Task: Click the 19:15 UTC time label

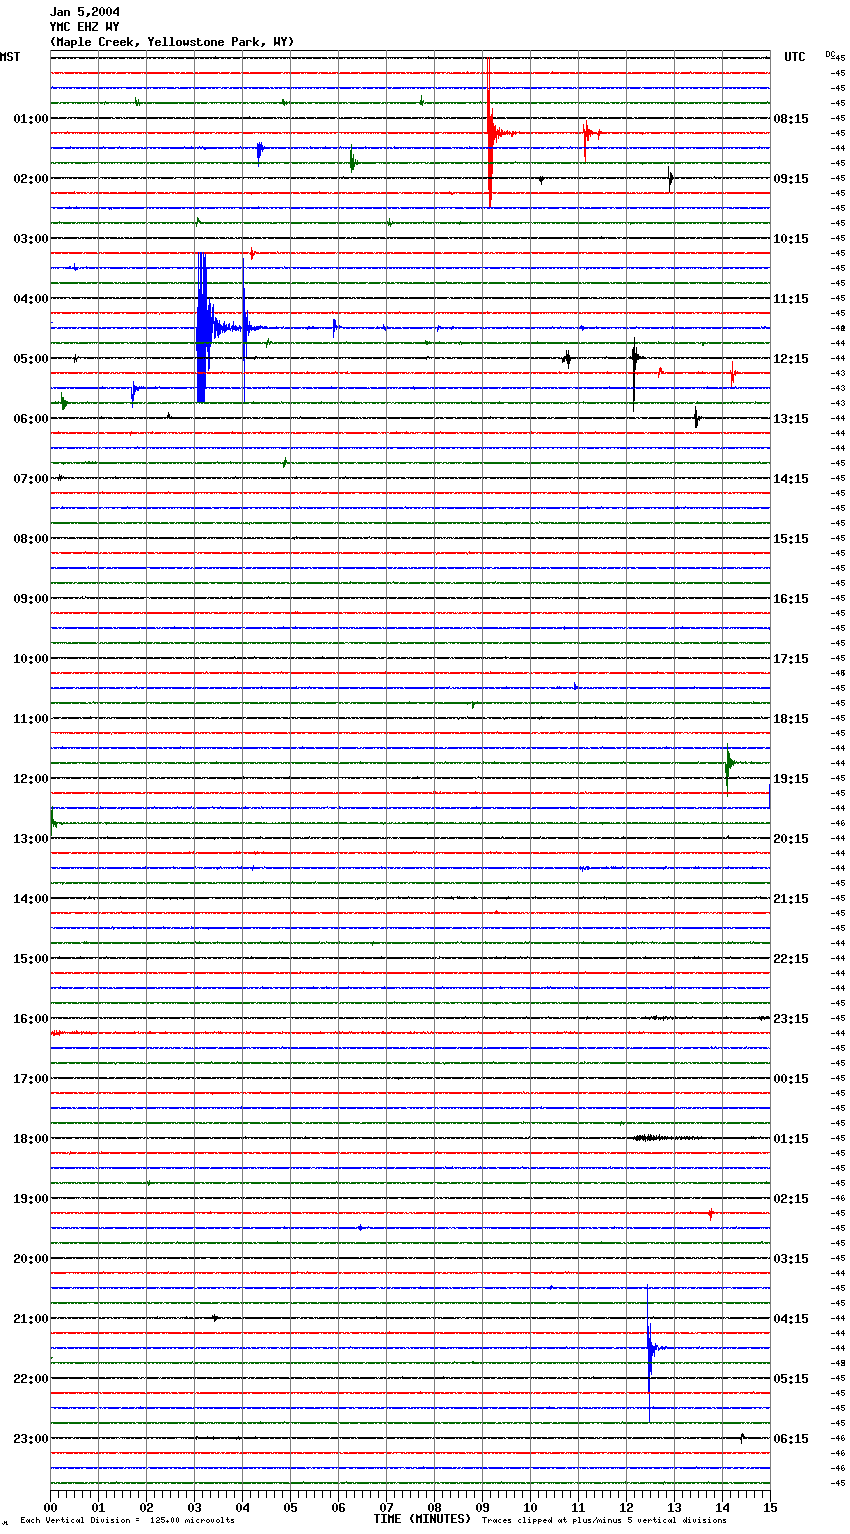Action: [x=791, y=779]
